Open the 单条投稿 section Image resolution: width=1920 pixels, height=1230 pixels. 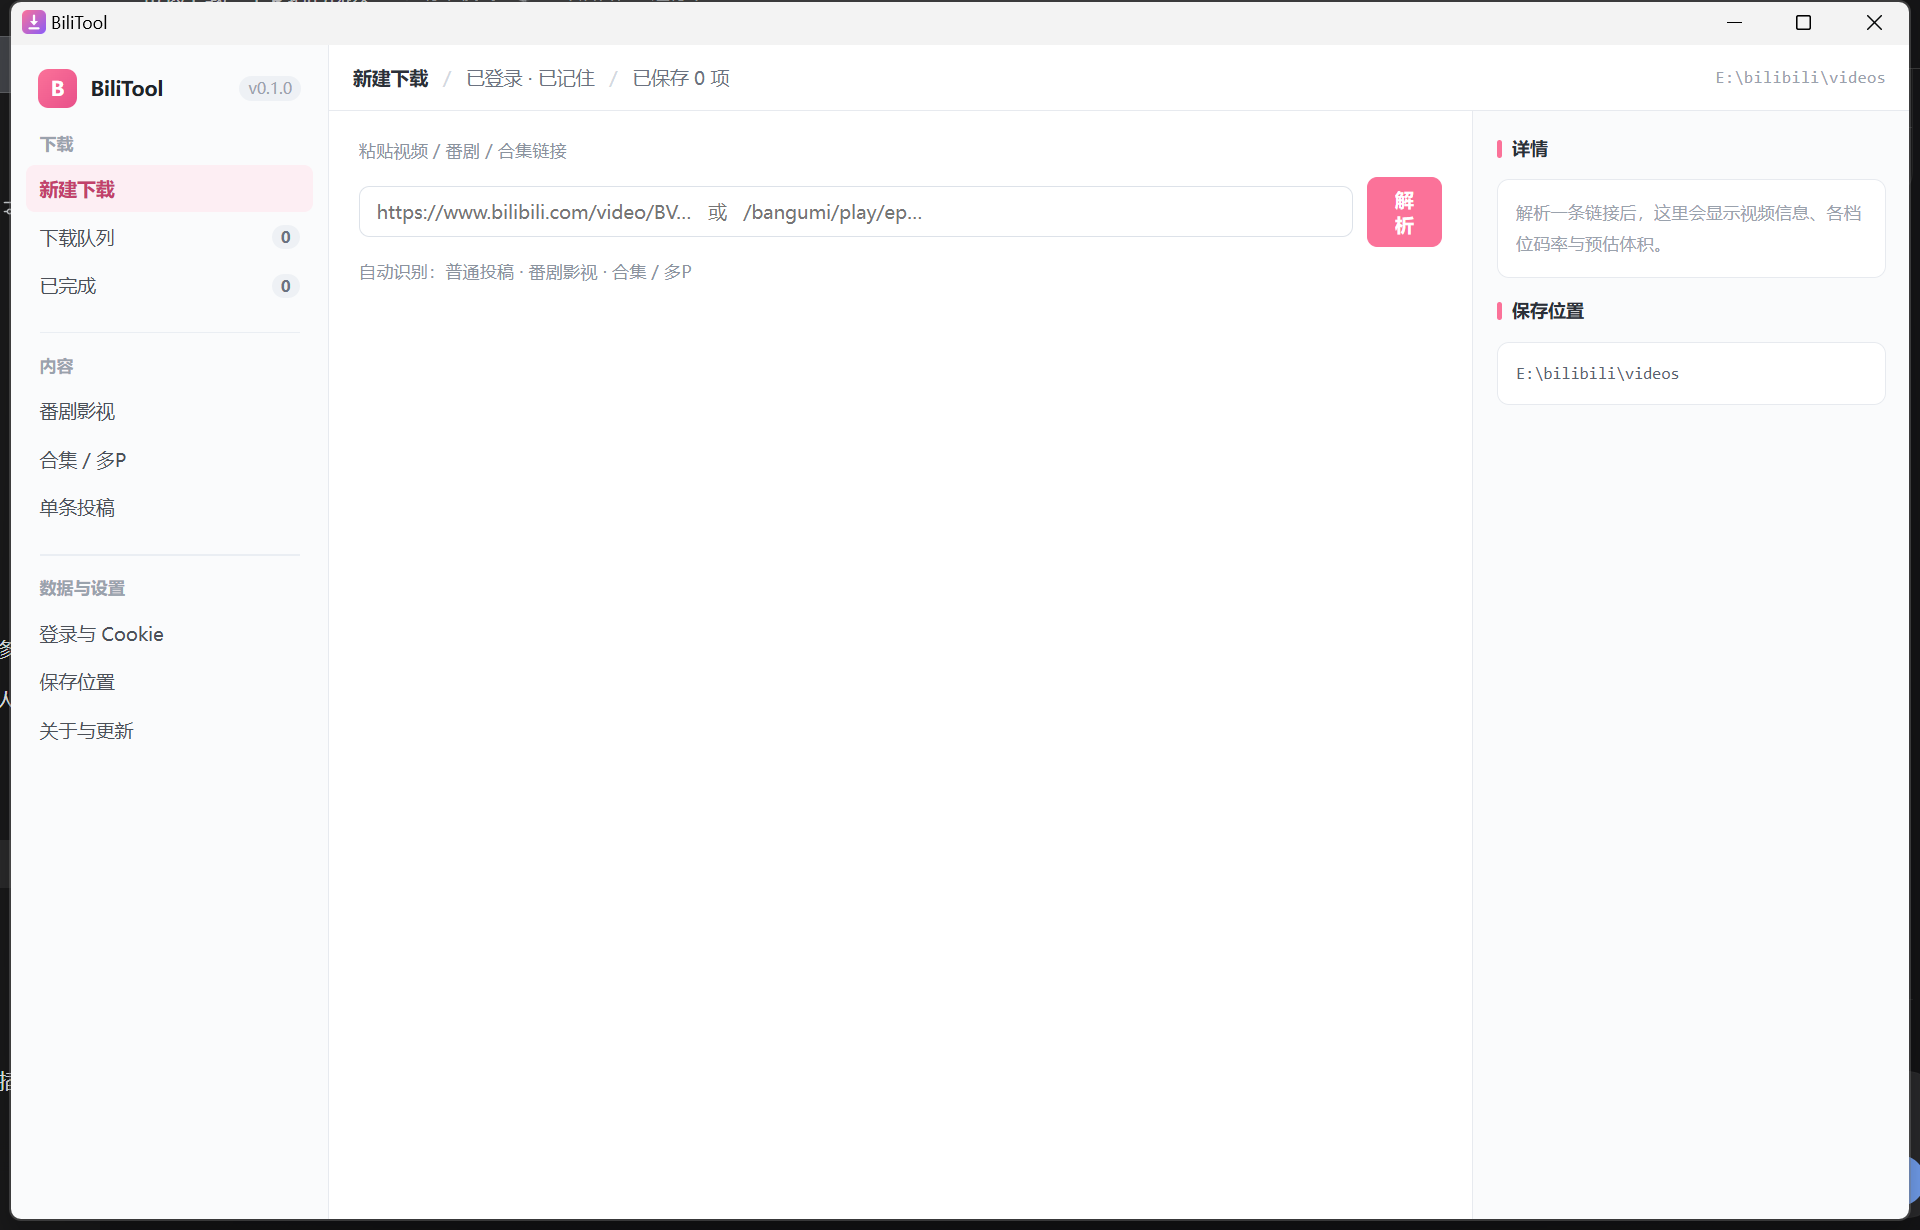[169, 508]
